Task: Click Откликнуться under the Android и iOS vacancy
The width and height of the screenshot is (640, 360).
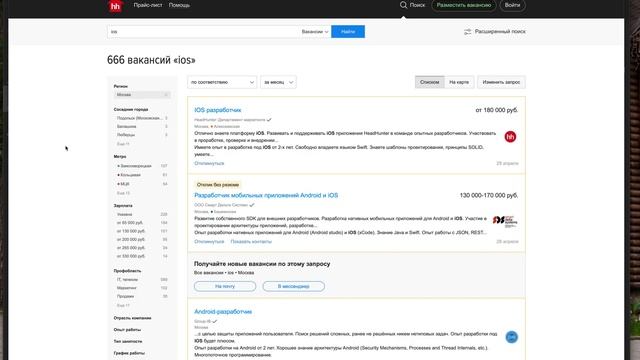Action: coord(209,242)
